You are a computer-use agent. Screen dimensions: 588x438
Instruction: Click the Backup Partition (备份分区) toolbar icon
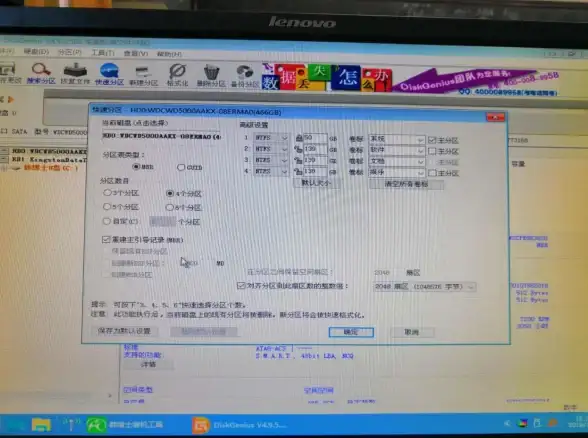pos(244,76)
